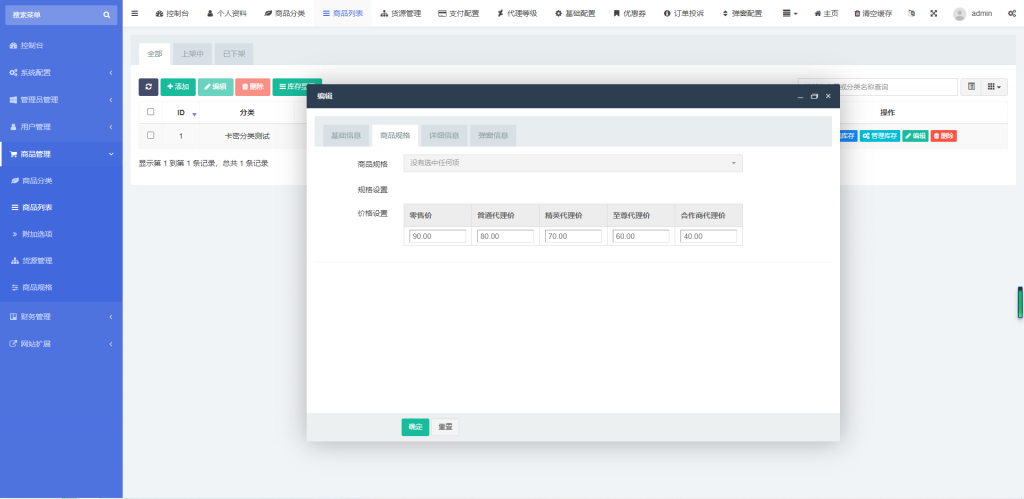Go to 主页 home link
Viewport: 1024px width, 499px height.
(x=826, y=13)
